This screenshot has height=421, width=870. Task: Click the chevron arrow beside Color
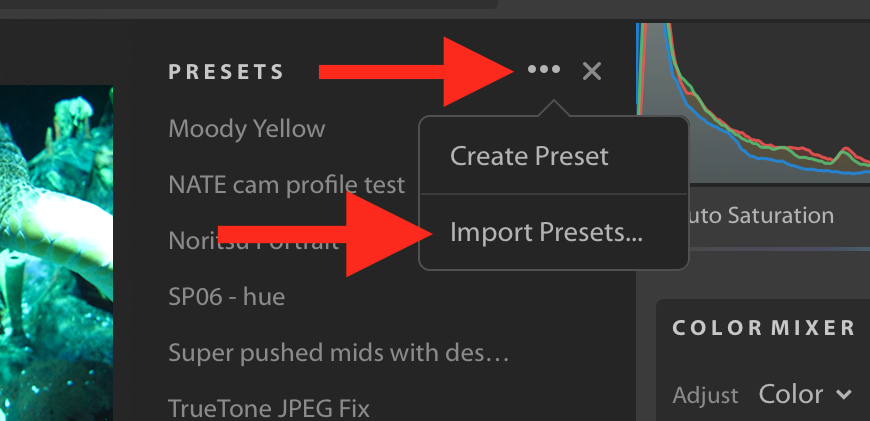tap(843, 395)
